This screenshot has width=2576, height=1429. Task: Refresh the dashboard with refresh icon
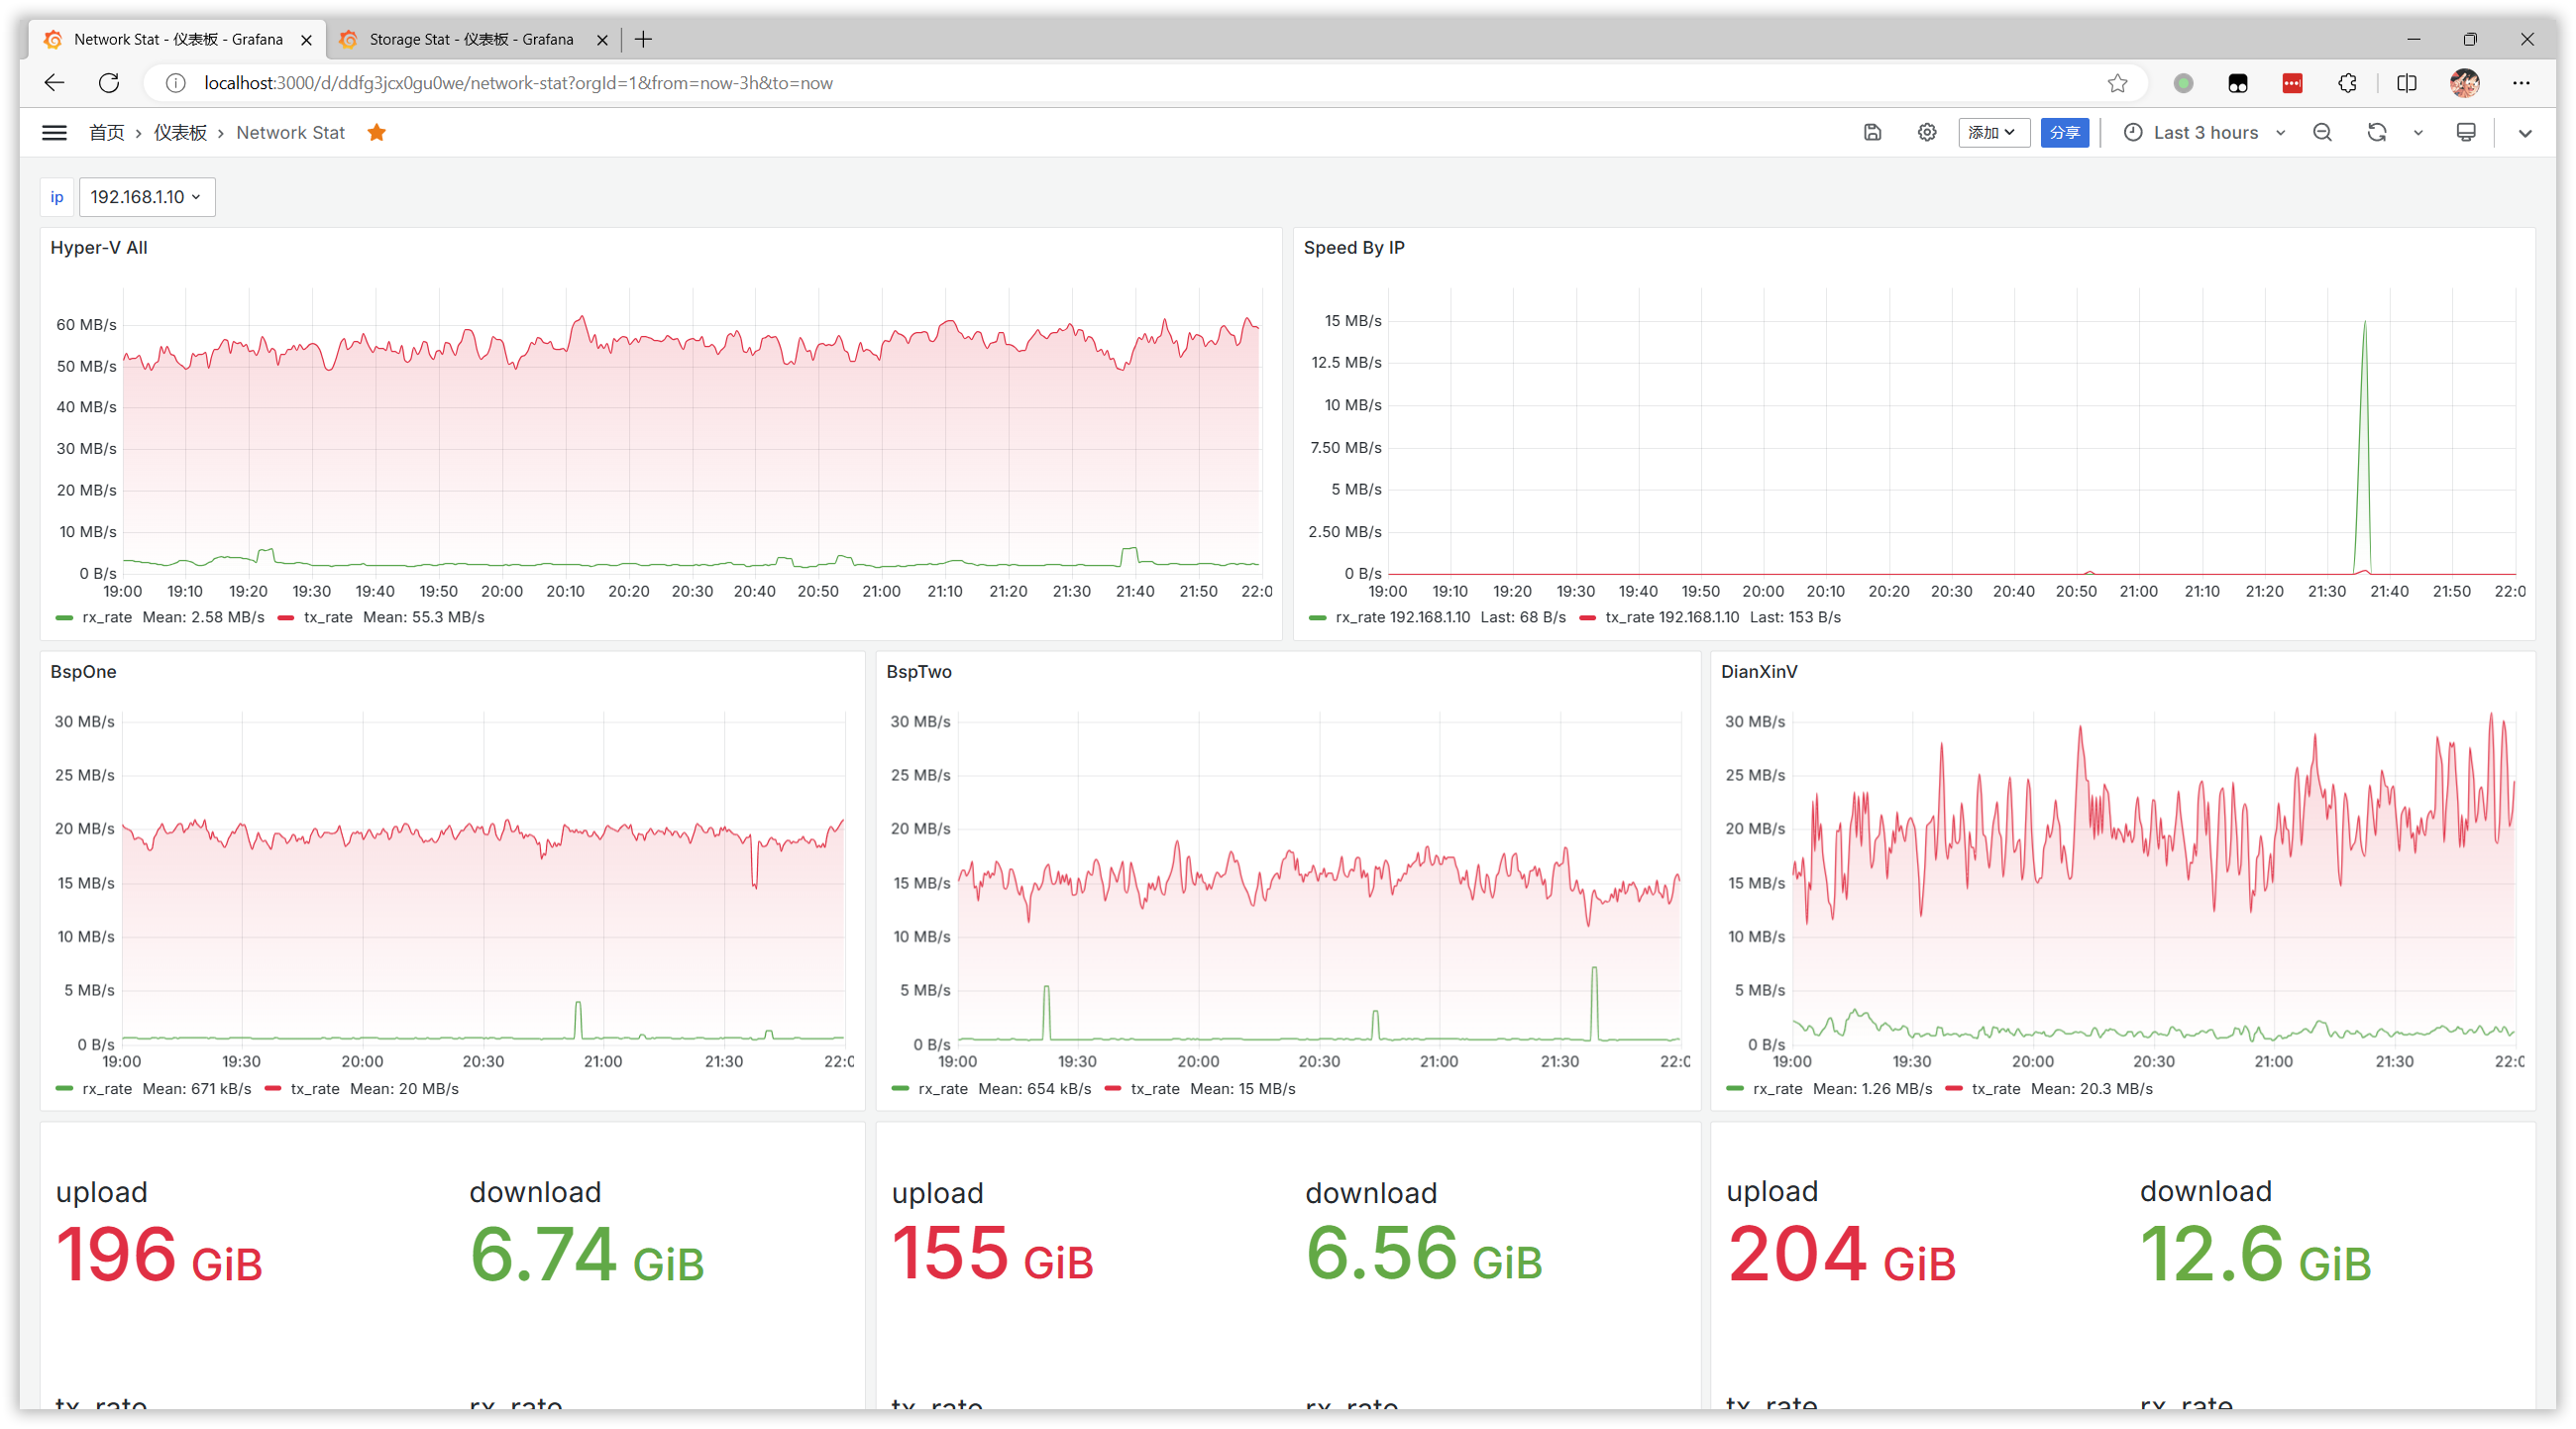(x=2376, y=133)
